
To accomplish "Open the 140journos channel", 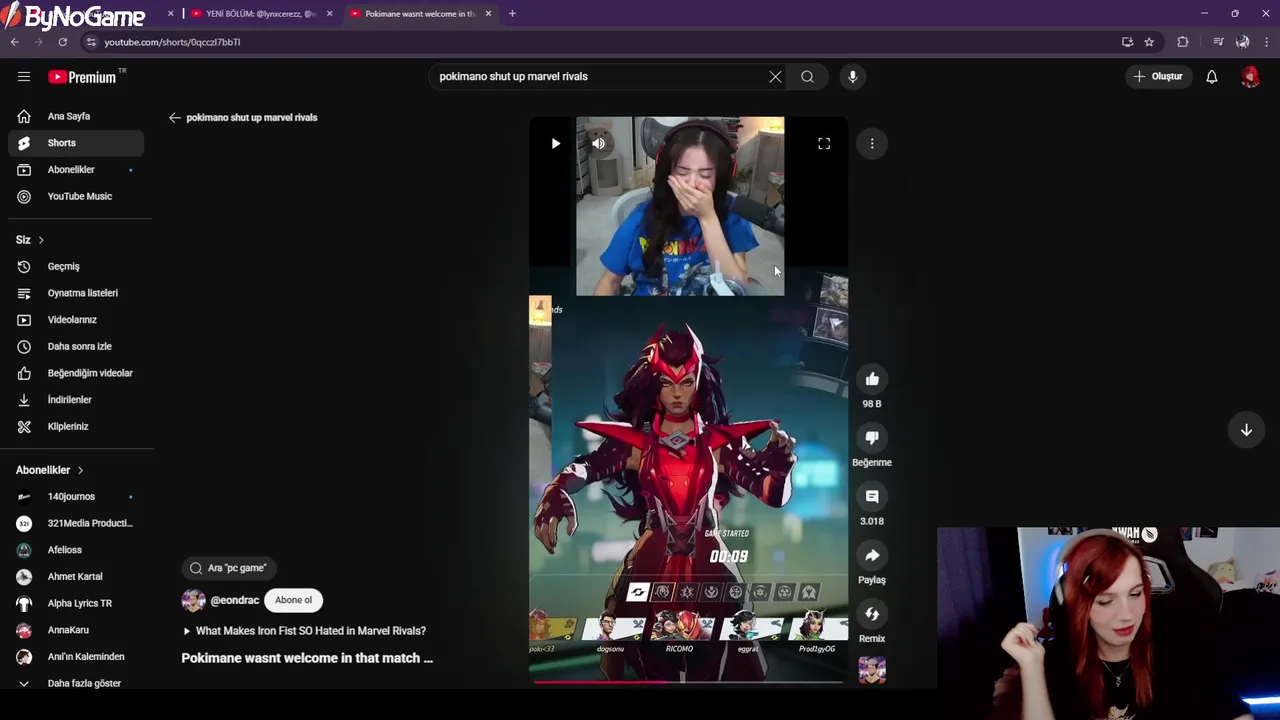I will [x=76, y=497].
